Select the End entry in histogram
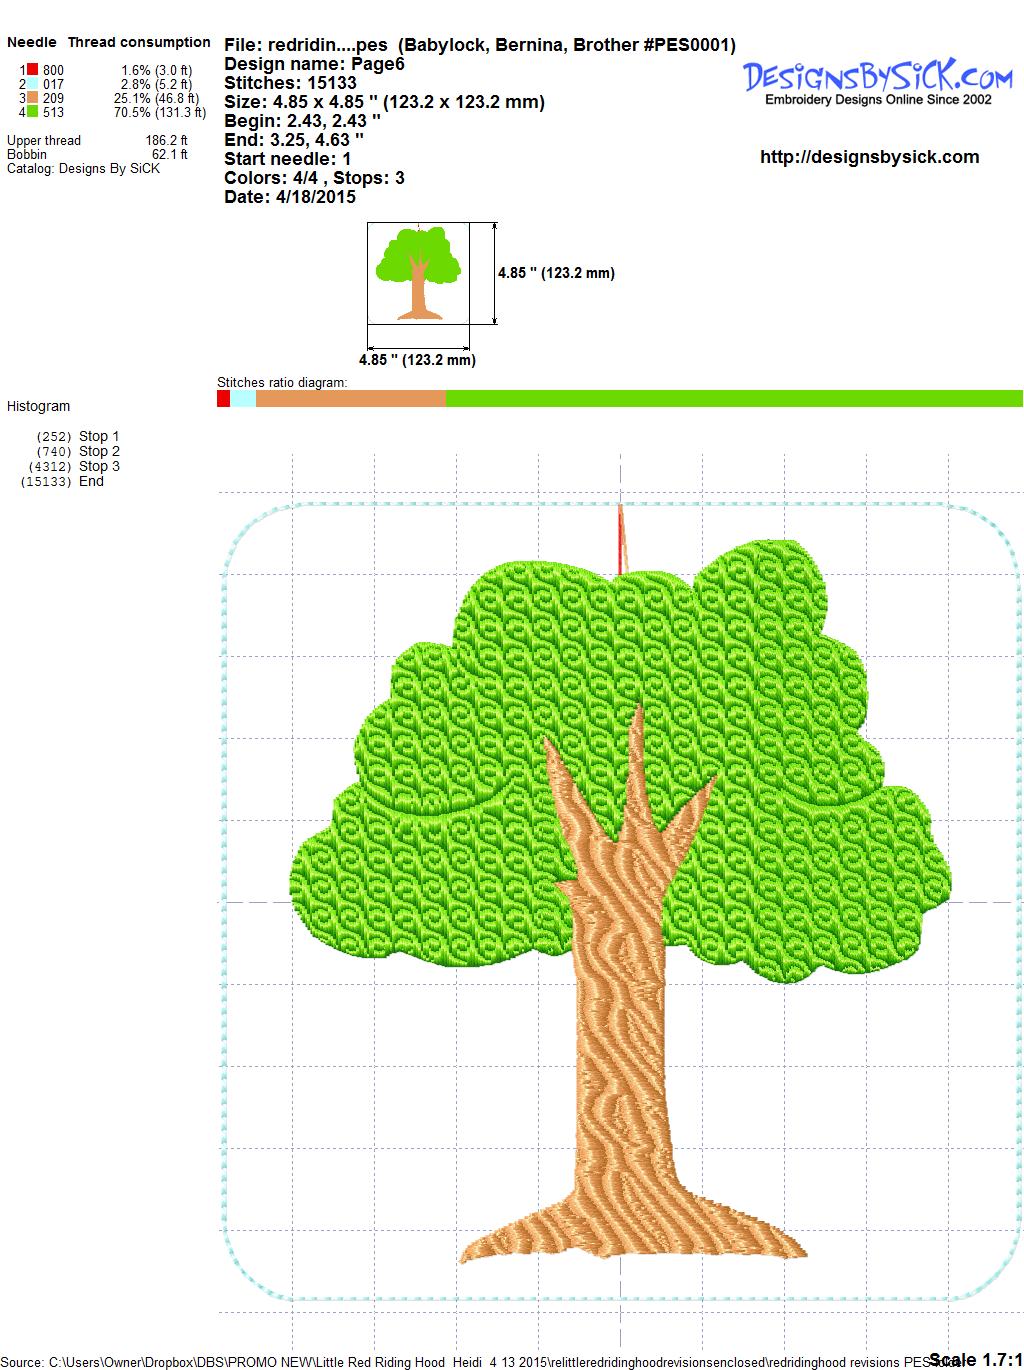The image size is (1024, 1370). 91,481
